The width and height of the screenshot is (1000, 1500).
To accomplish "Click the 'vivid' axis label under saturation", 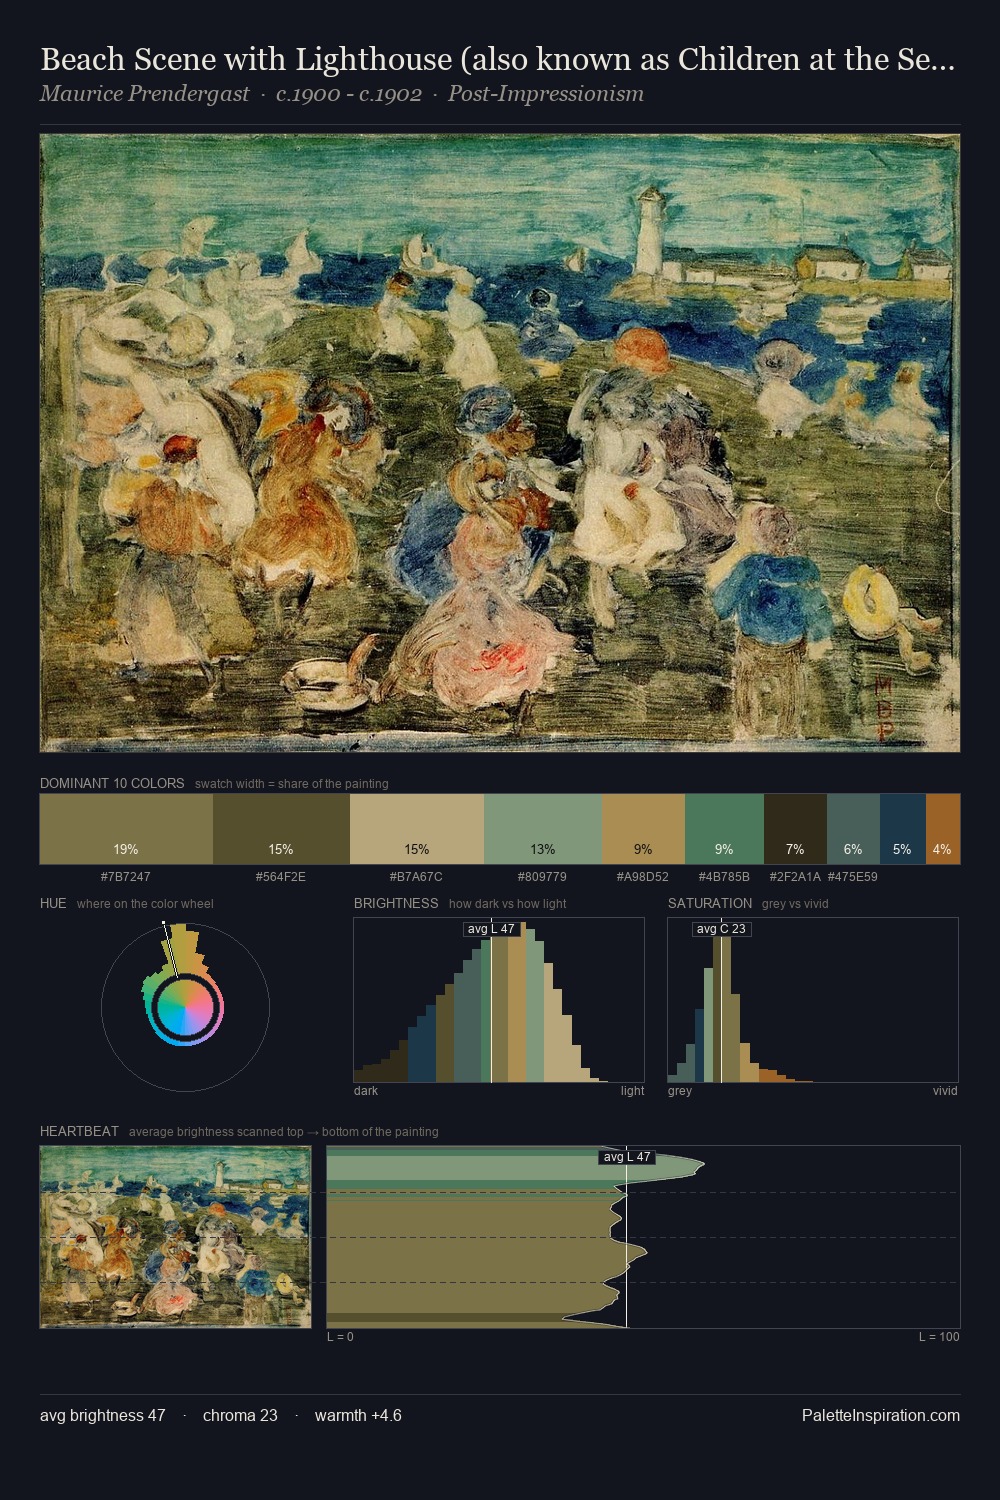I will 945,1090.
